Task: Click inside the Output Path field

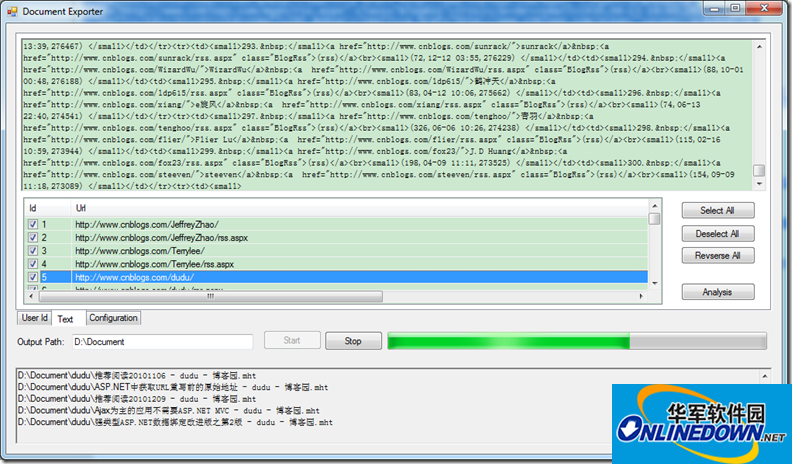Action: [x=163, y=342]
